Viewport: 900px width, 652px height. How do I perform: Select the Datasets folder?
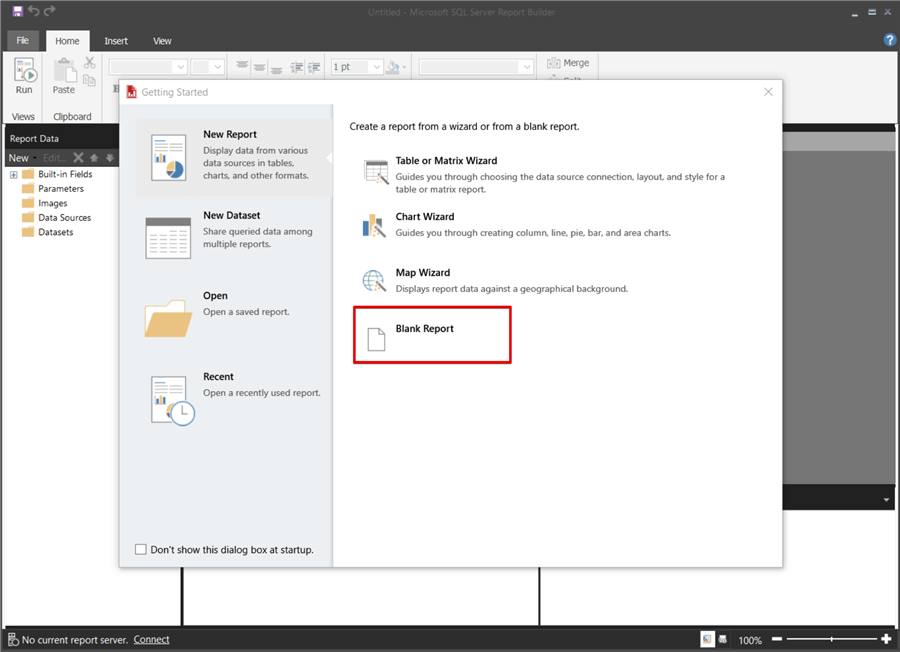(x=48, y=232)
